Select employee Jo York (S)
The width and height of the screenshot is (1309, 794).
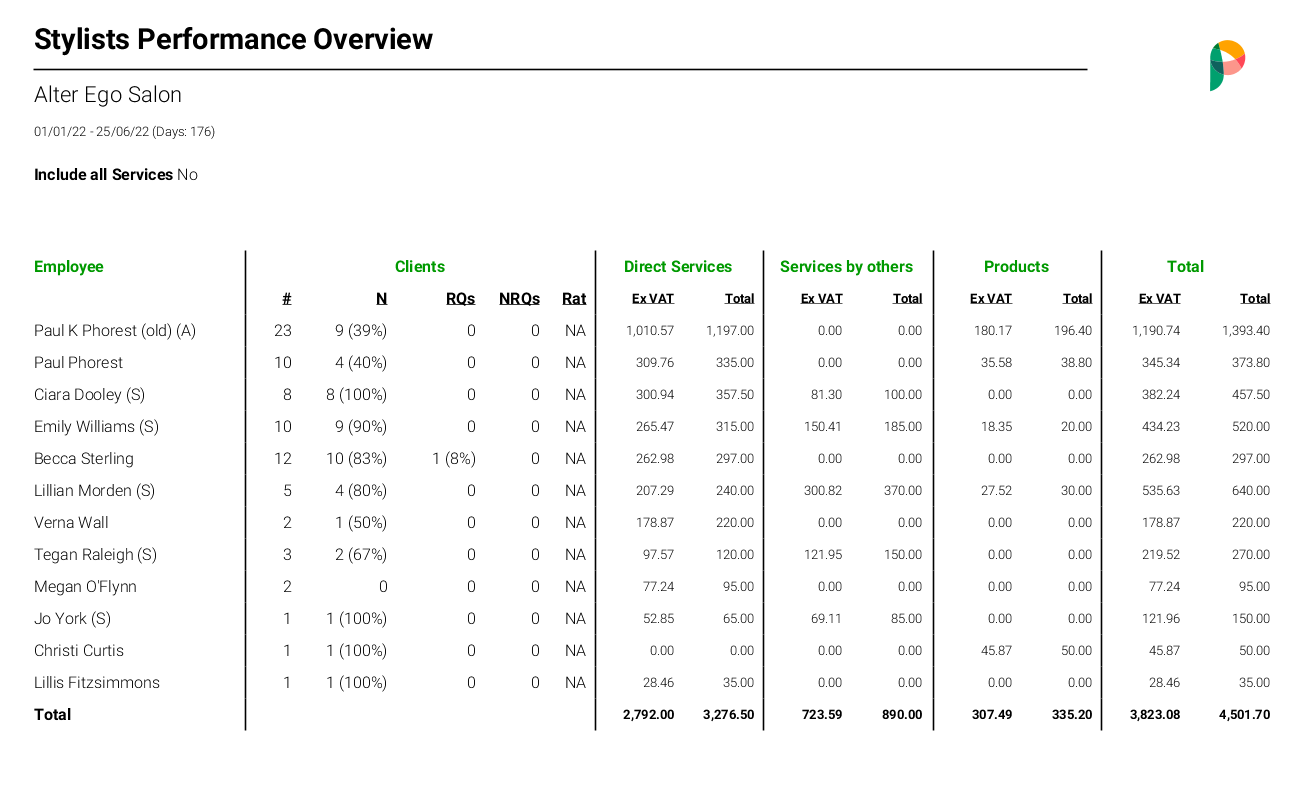pyautogui.click(x=73, y=619)
